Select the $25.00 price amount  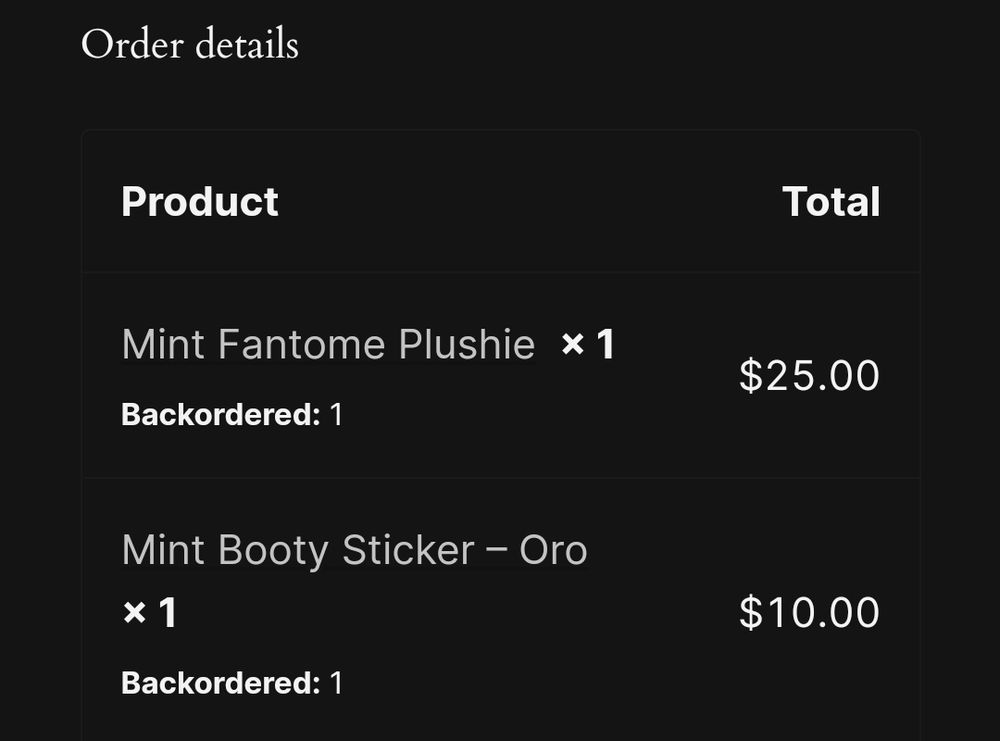click(809, 375)
